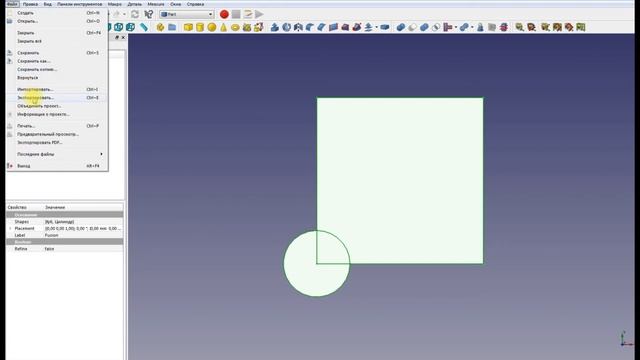Start recording a macro with red button
Viewport: 640px width, 360px height.
(224, 14)
